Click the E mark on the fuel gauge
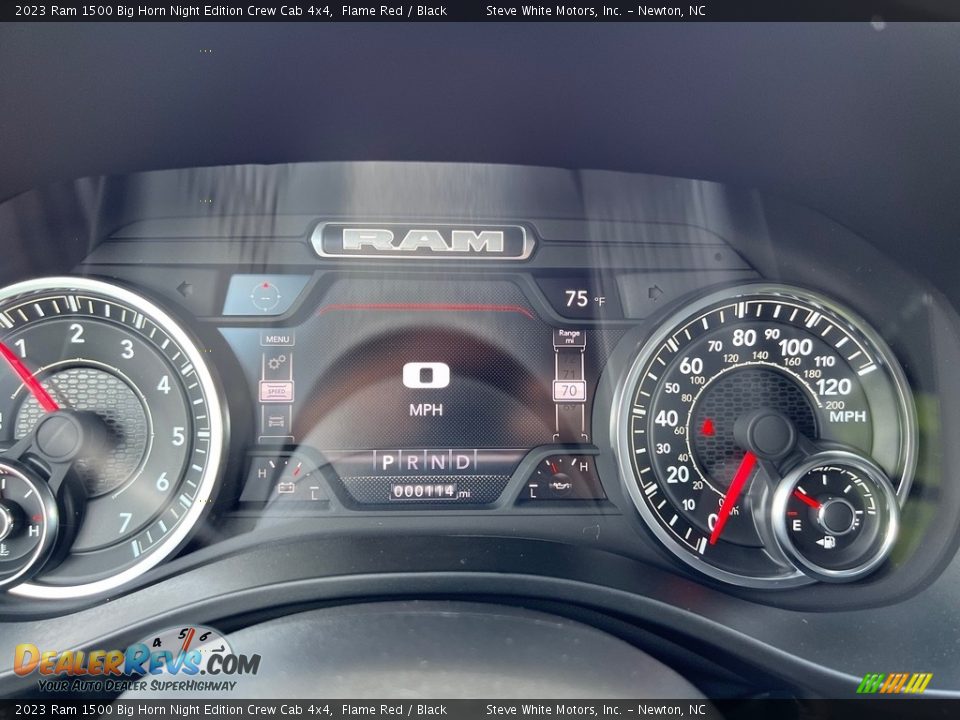960x720 pixels. pos(797,525)
